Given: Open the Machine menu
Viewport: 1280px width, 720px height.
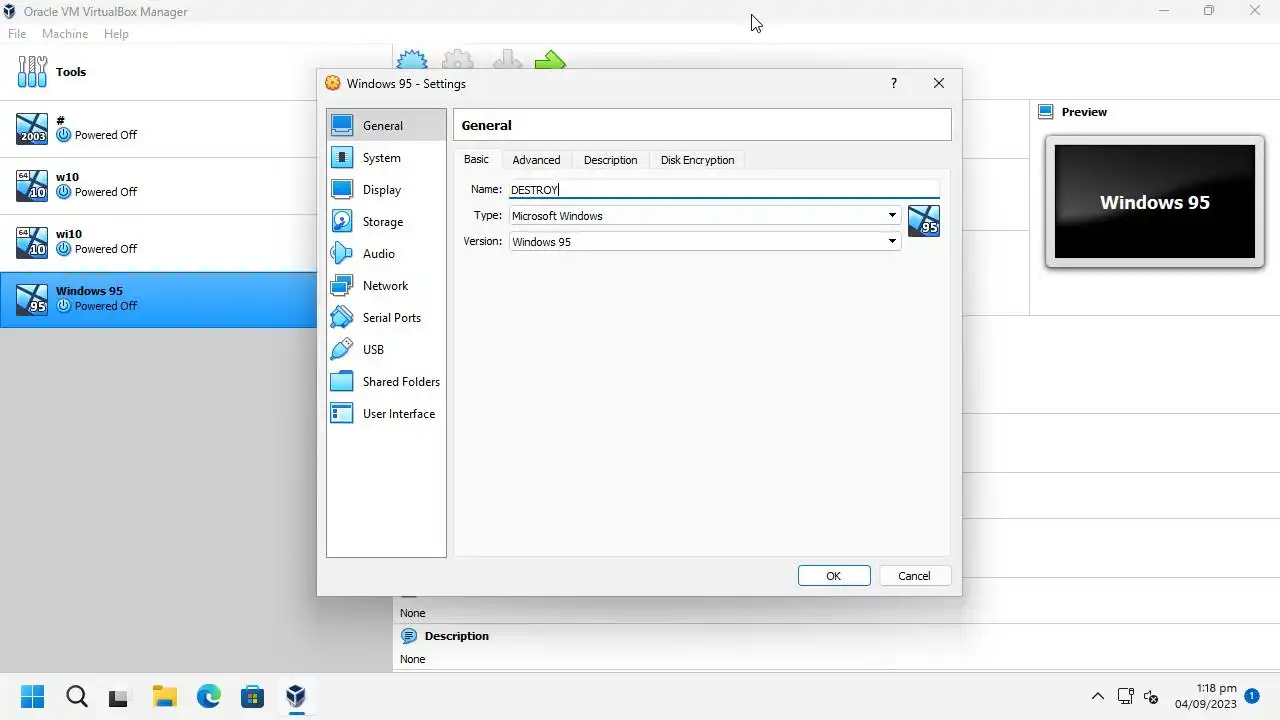Looking at the screenshot, I should [65, 33].
